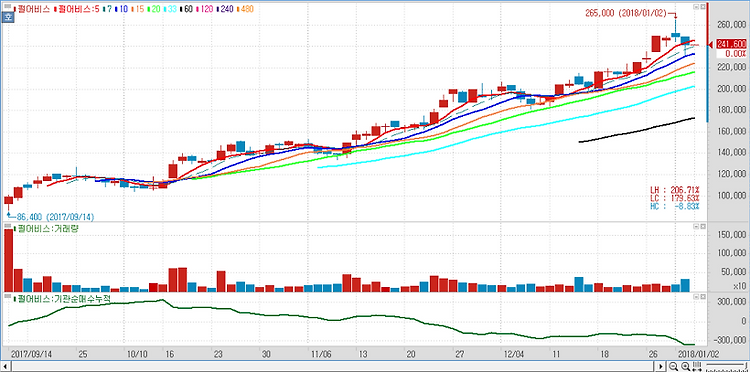The width and height of the screenshot is (750, 372).
Task: Click the price panel maximize icon
Action: (x=703, y=7)
